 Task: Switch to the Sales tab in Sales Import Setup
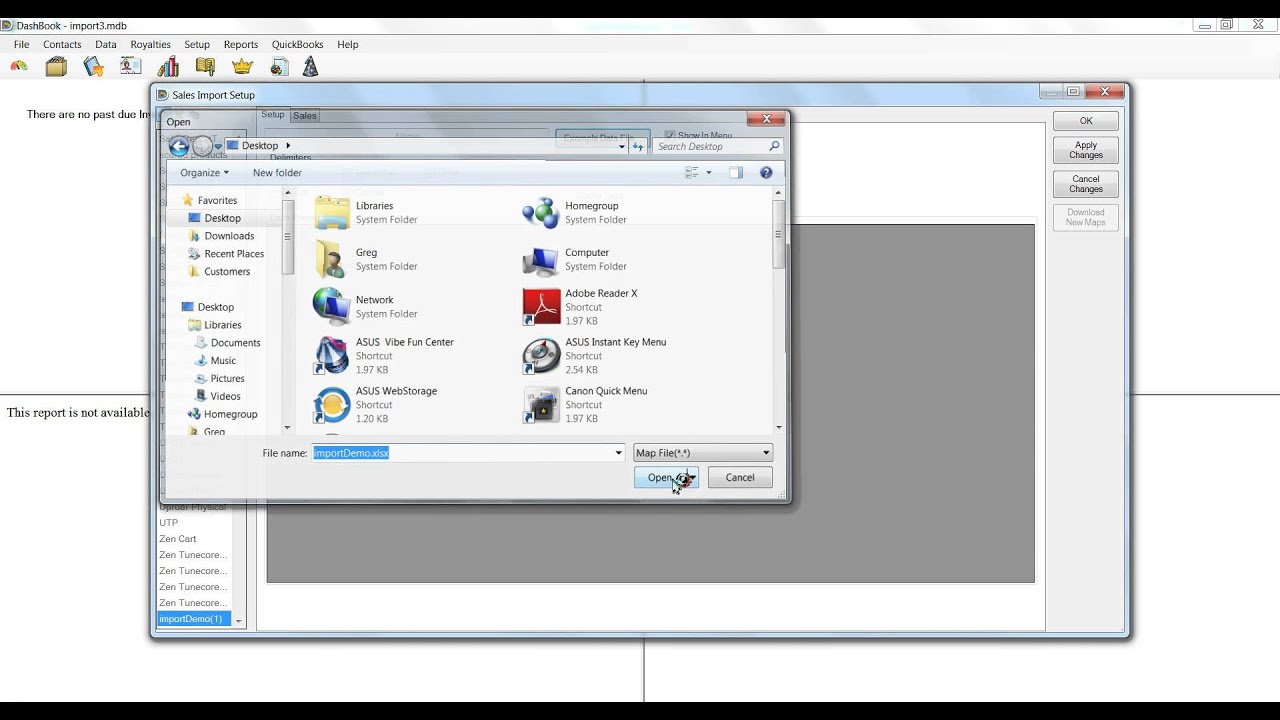[x=305, y=116]
